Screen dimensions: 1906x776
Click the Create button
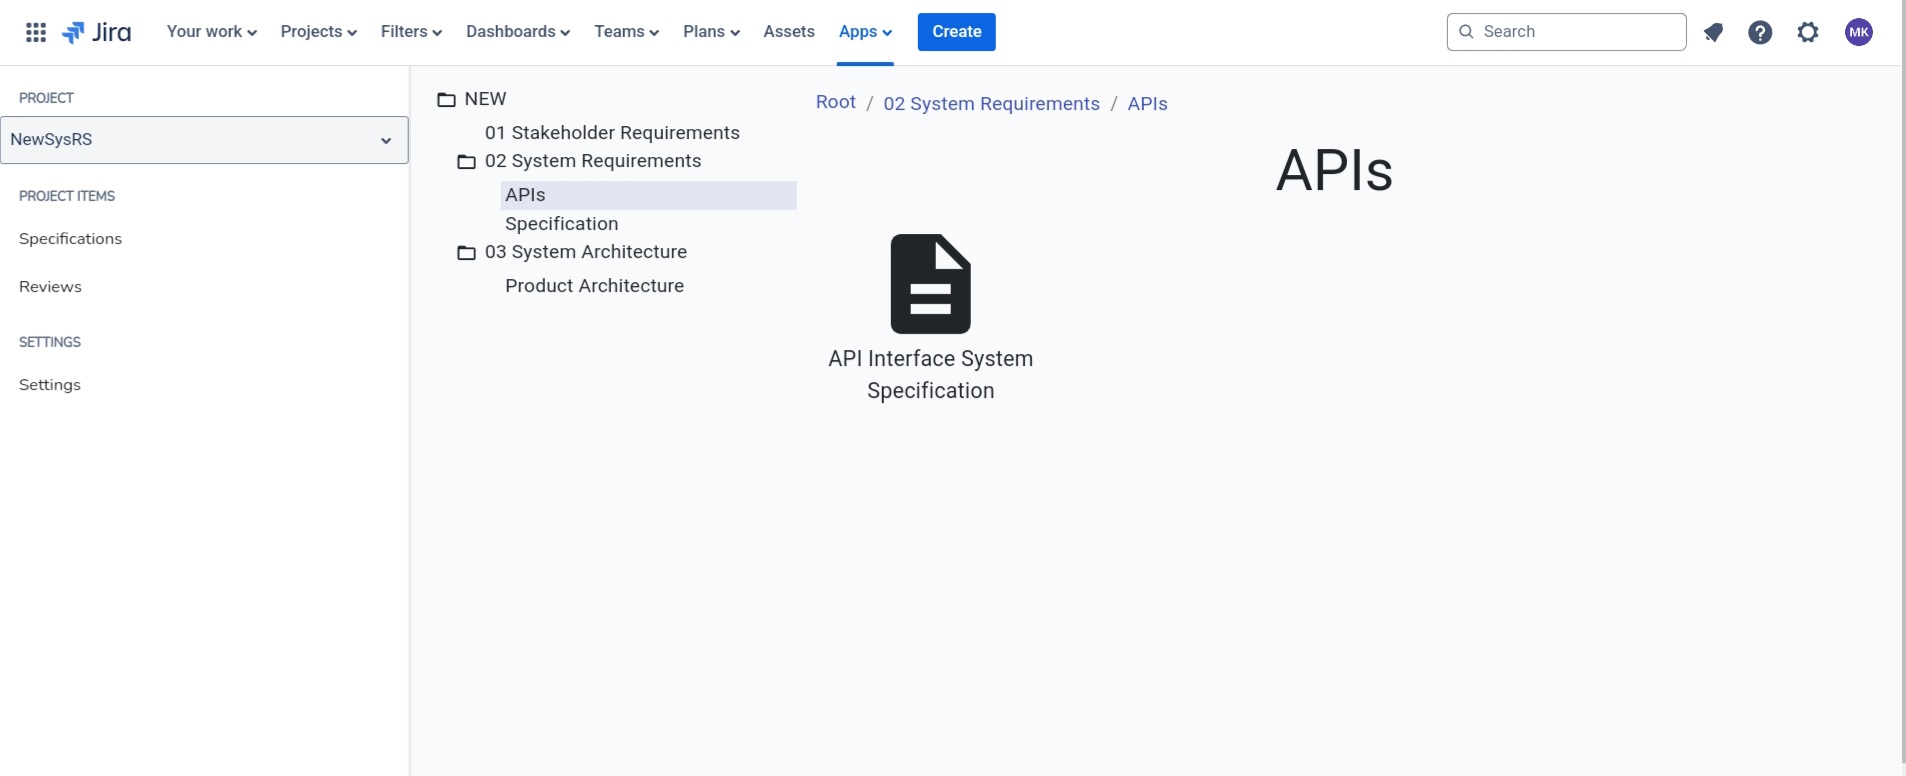[x=957, y=32]
